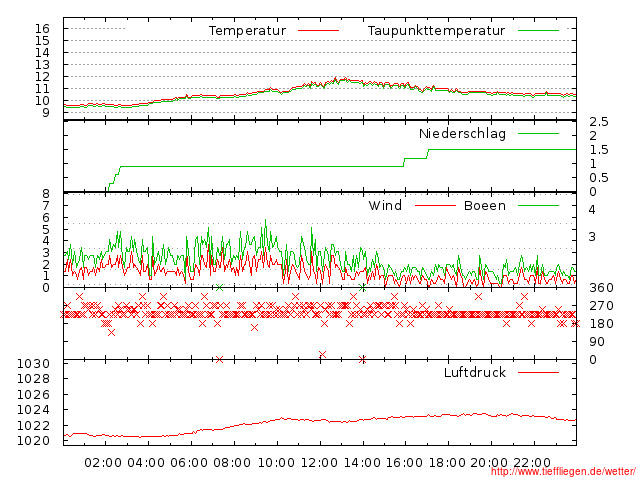The height and width of the screenshot is (480, 640).
Task: Click the 90 wind direction axis value
Action: [x=597, y=342]
